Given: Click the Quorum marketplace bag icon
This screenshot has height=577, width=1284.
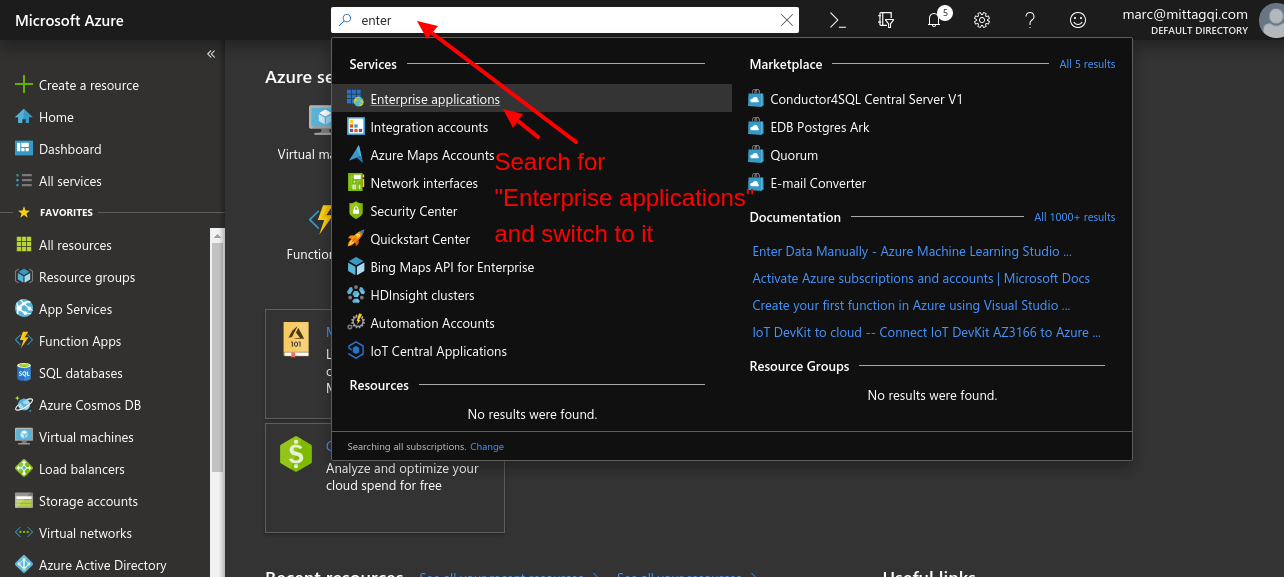Looking at the screenshot, I should pos(755,154).
